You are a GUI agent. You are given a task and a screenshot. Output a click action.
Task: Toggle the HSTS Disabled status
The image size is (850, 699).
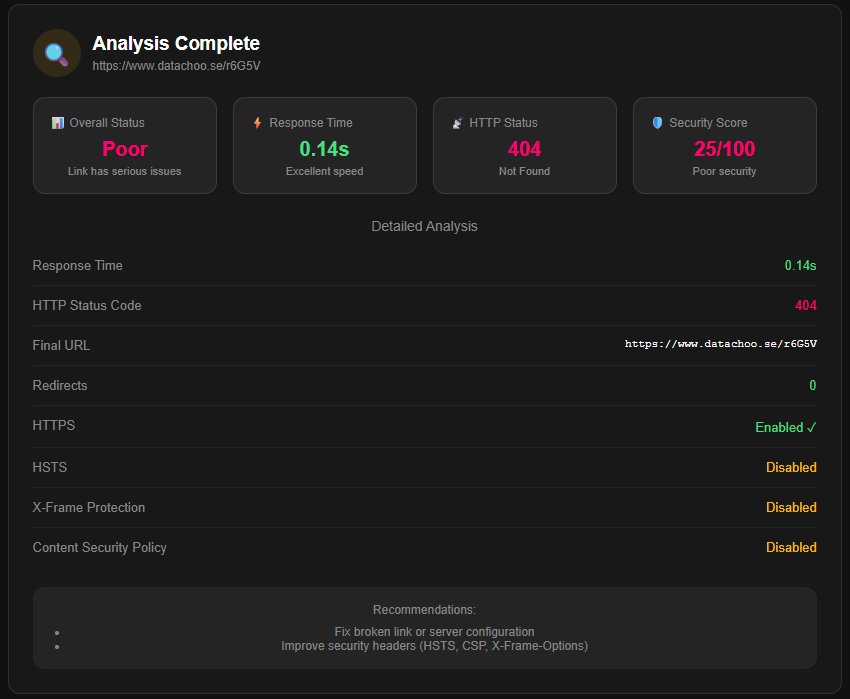791,467
